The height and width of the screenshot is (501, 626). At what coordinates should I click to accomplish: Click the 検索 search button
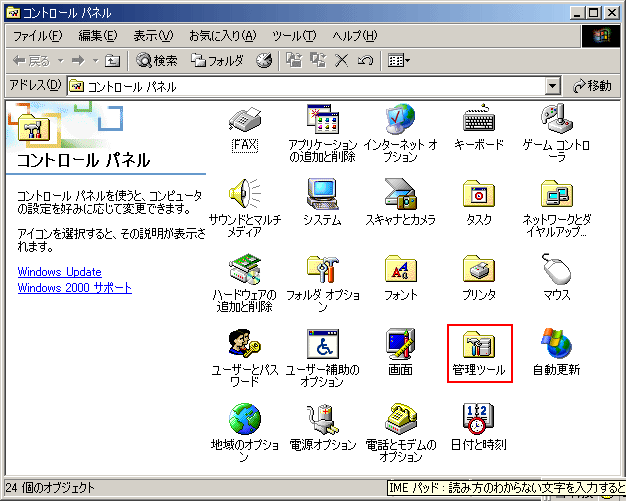click(156, 61)
